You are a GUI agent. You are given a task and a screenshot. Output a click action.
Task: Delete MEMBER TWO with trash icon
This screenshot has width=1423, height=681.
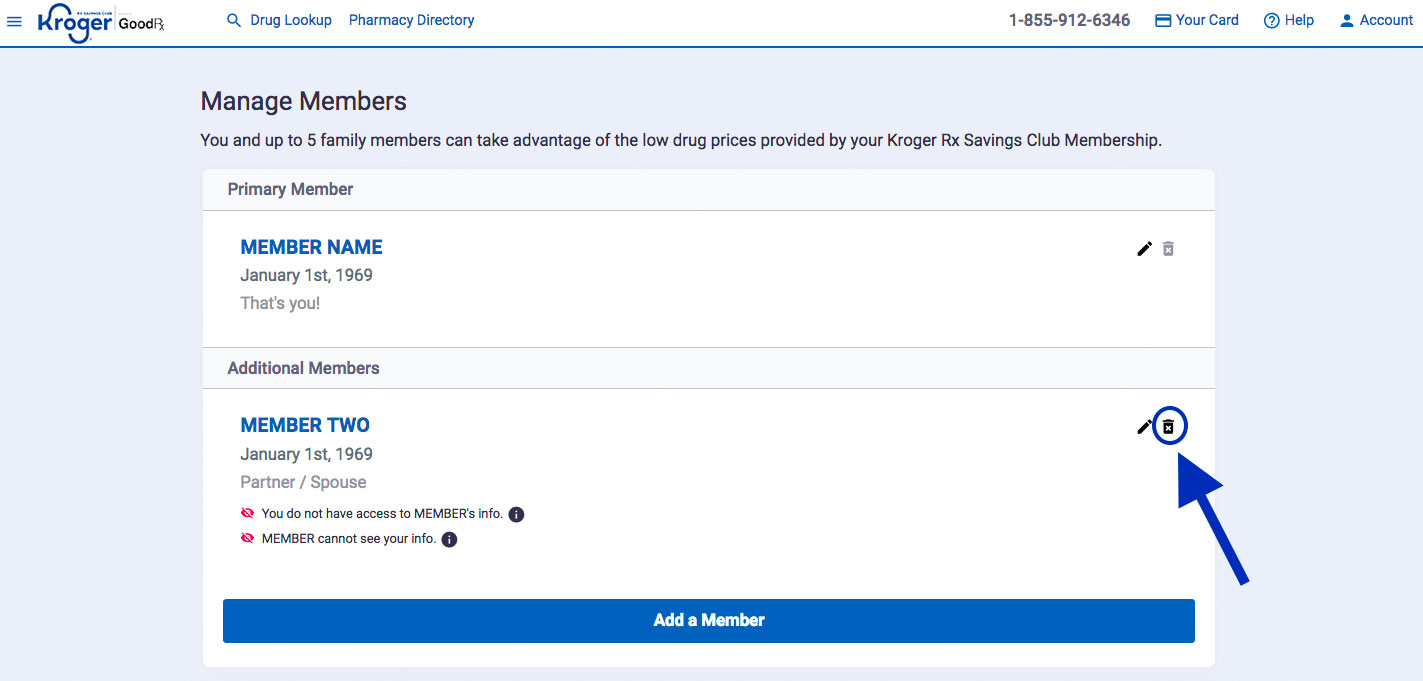click(x=1169, y=427)
